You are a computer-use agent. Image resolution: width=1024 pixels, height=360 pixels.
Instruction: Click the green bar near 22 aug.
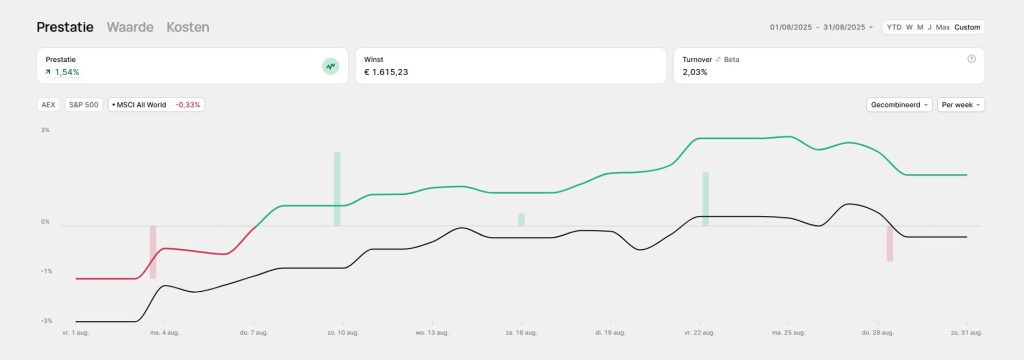(705, 199)
